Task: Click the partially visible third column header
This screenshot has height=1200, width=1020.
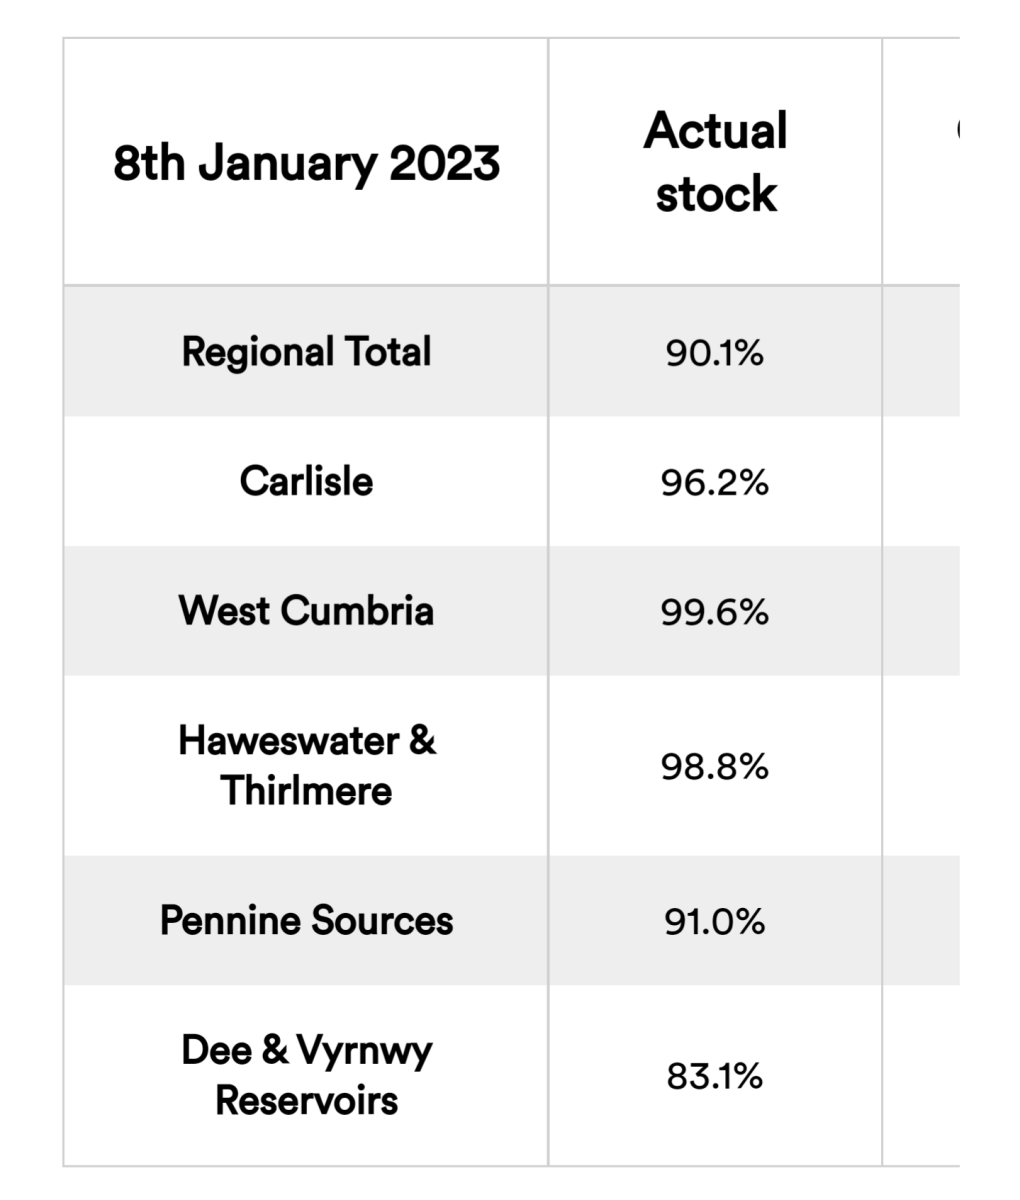Action: (921, 162)
